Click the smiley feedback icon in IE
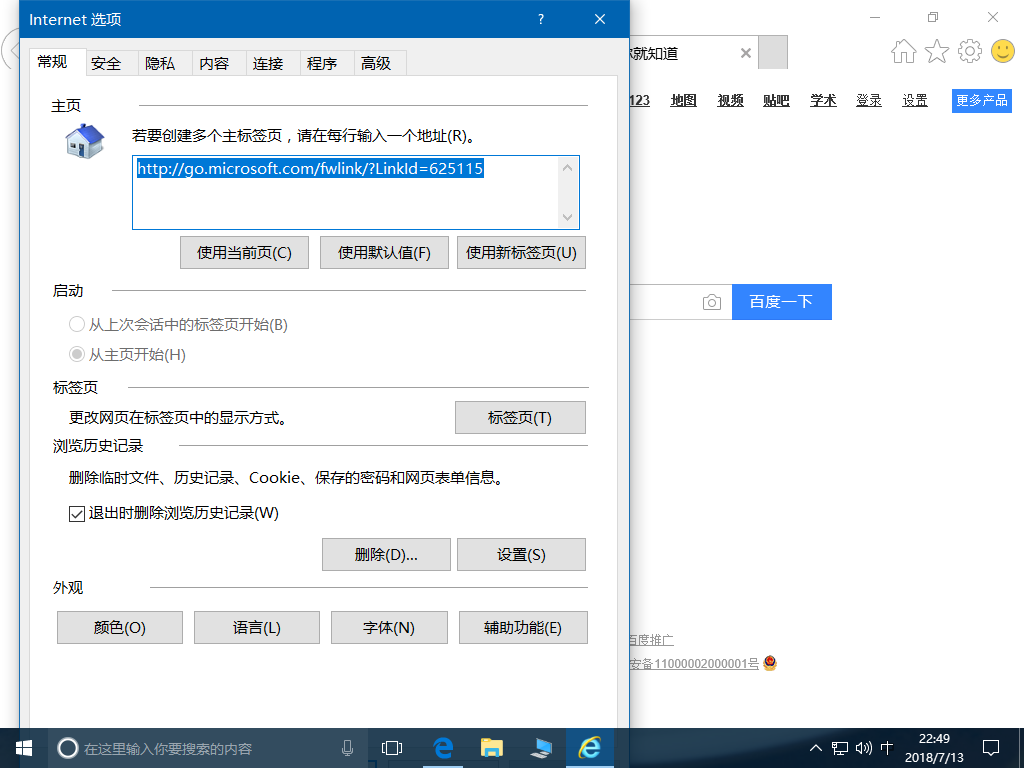 pos(1002,51)
